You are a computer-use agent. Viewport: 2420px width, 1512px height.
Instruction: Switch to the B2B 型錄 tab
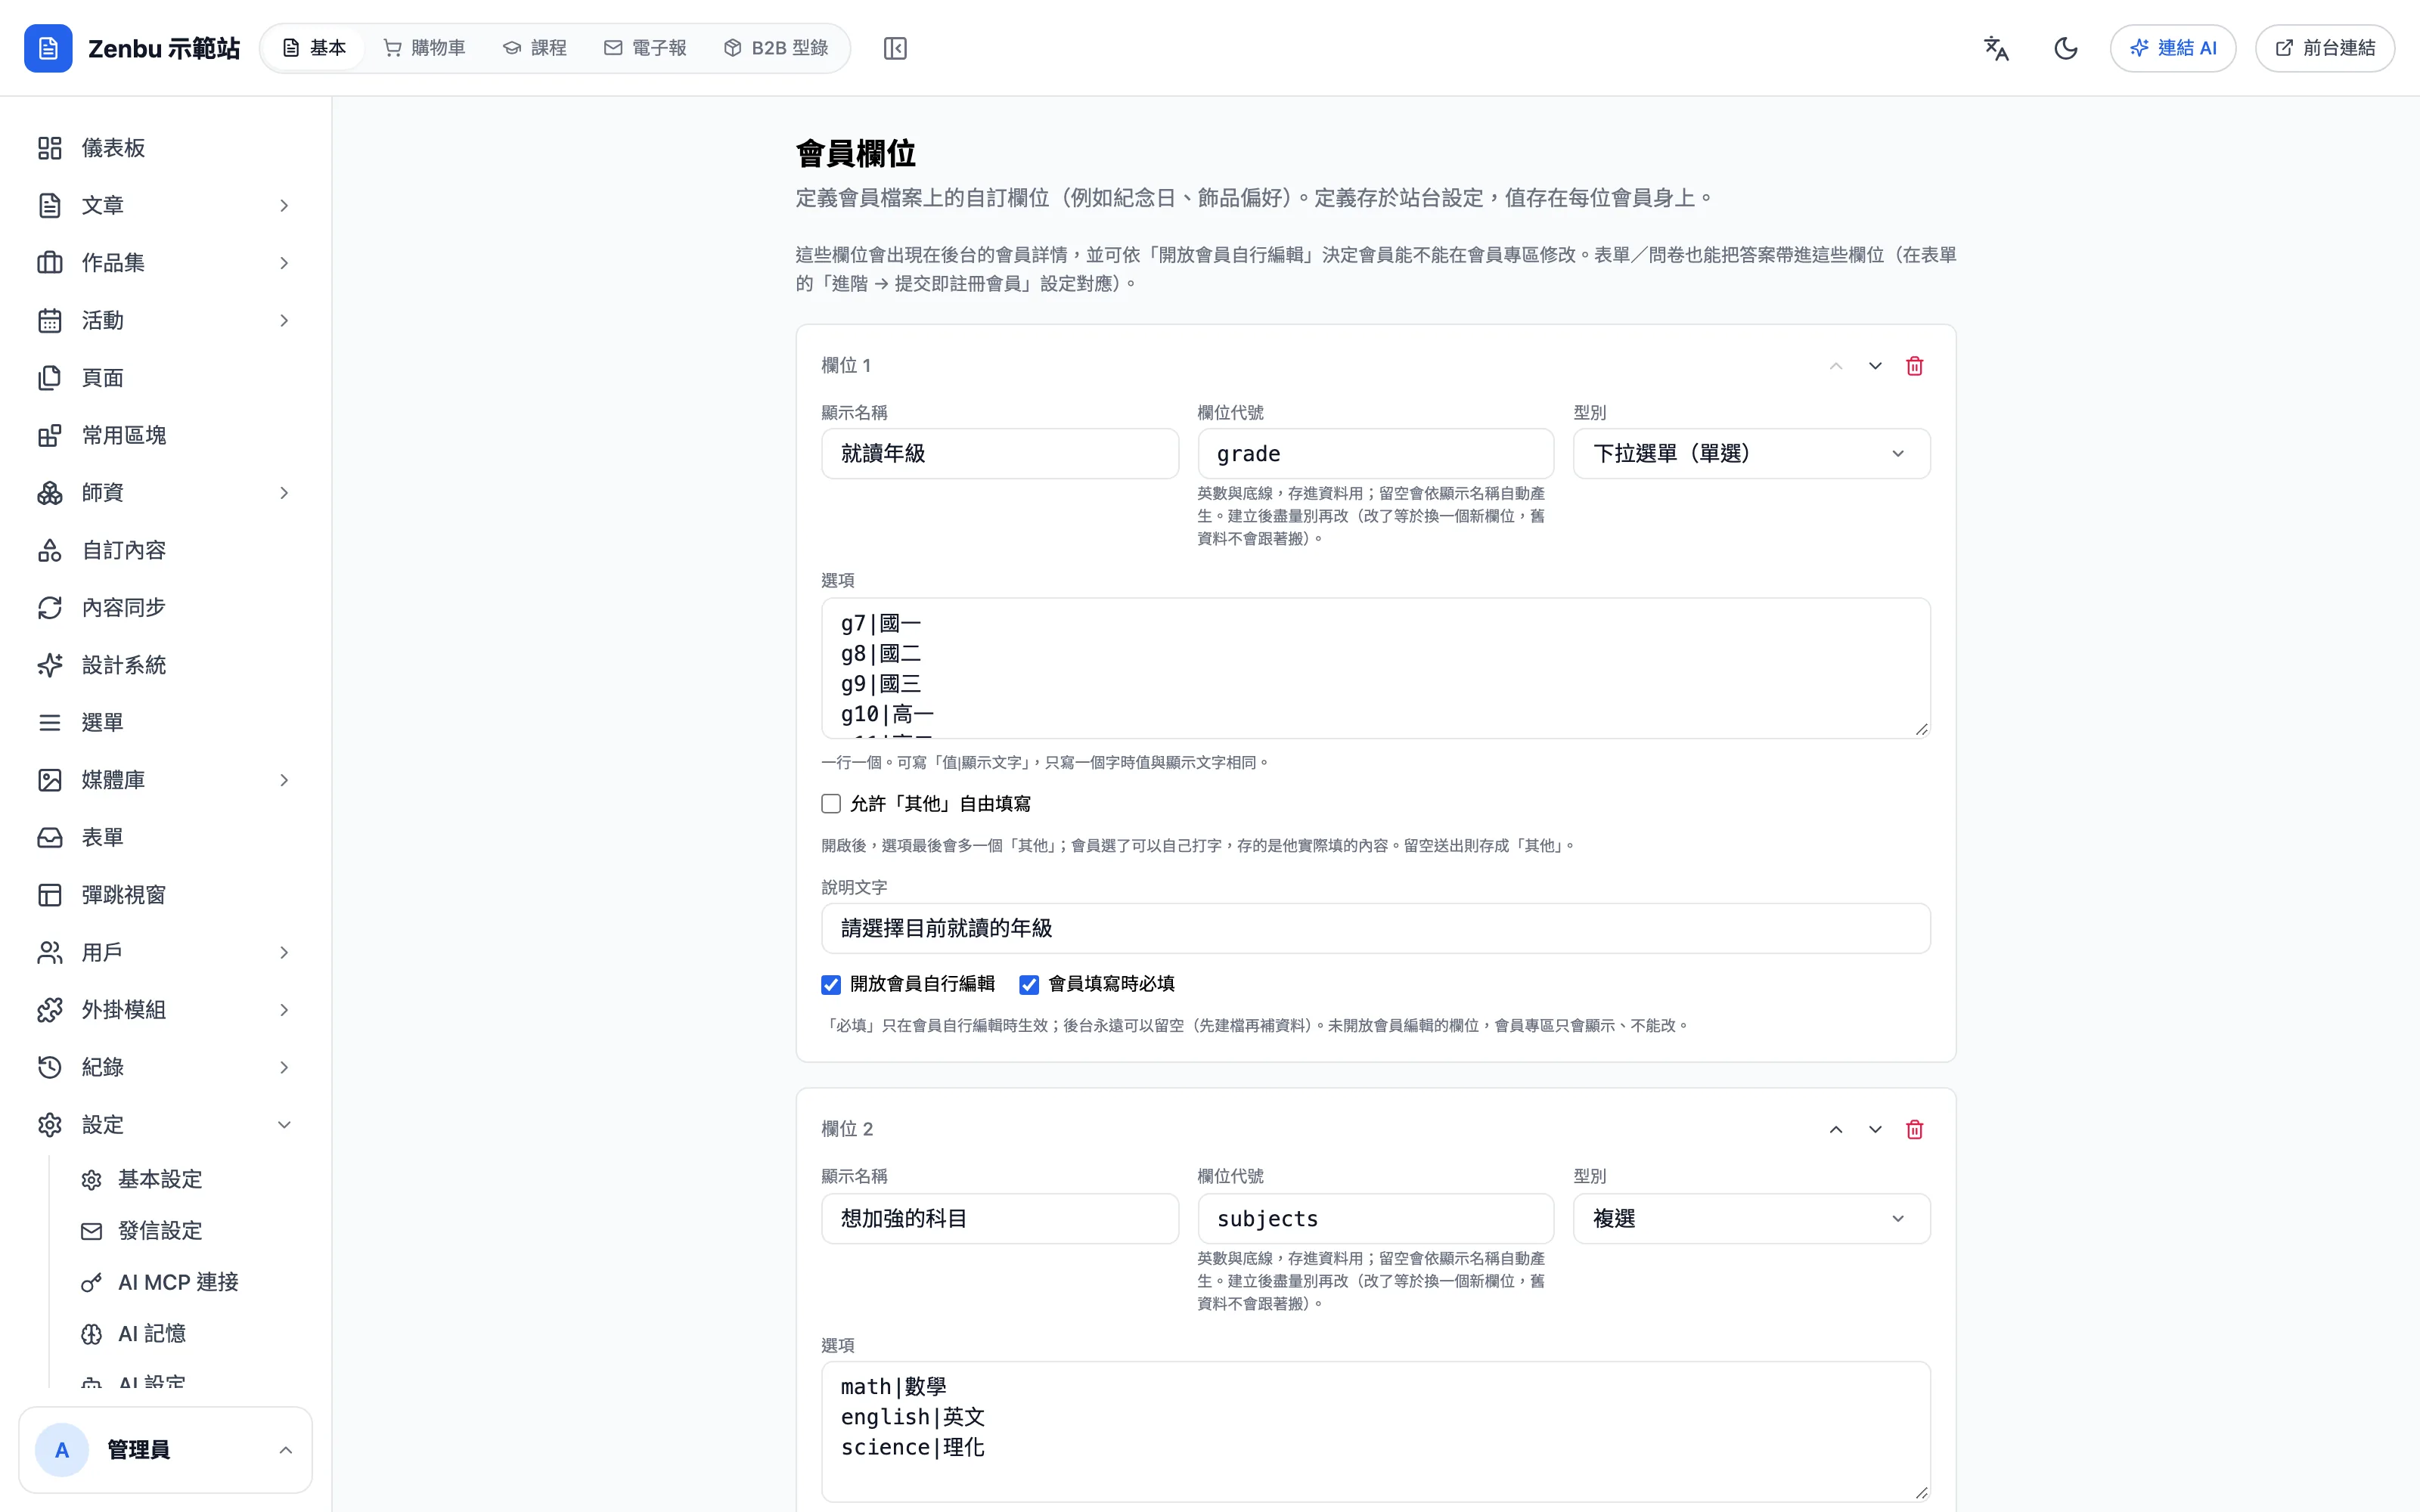(x=776, y=48)
